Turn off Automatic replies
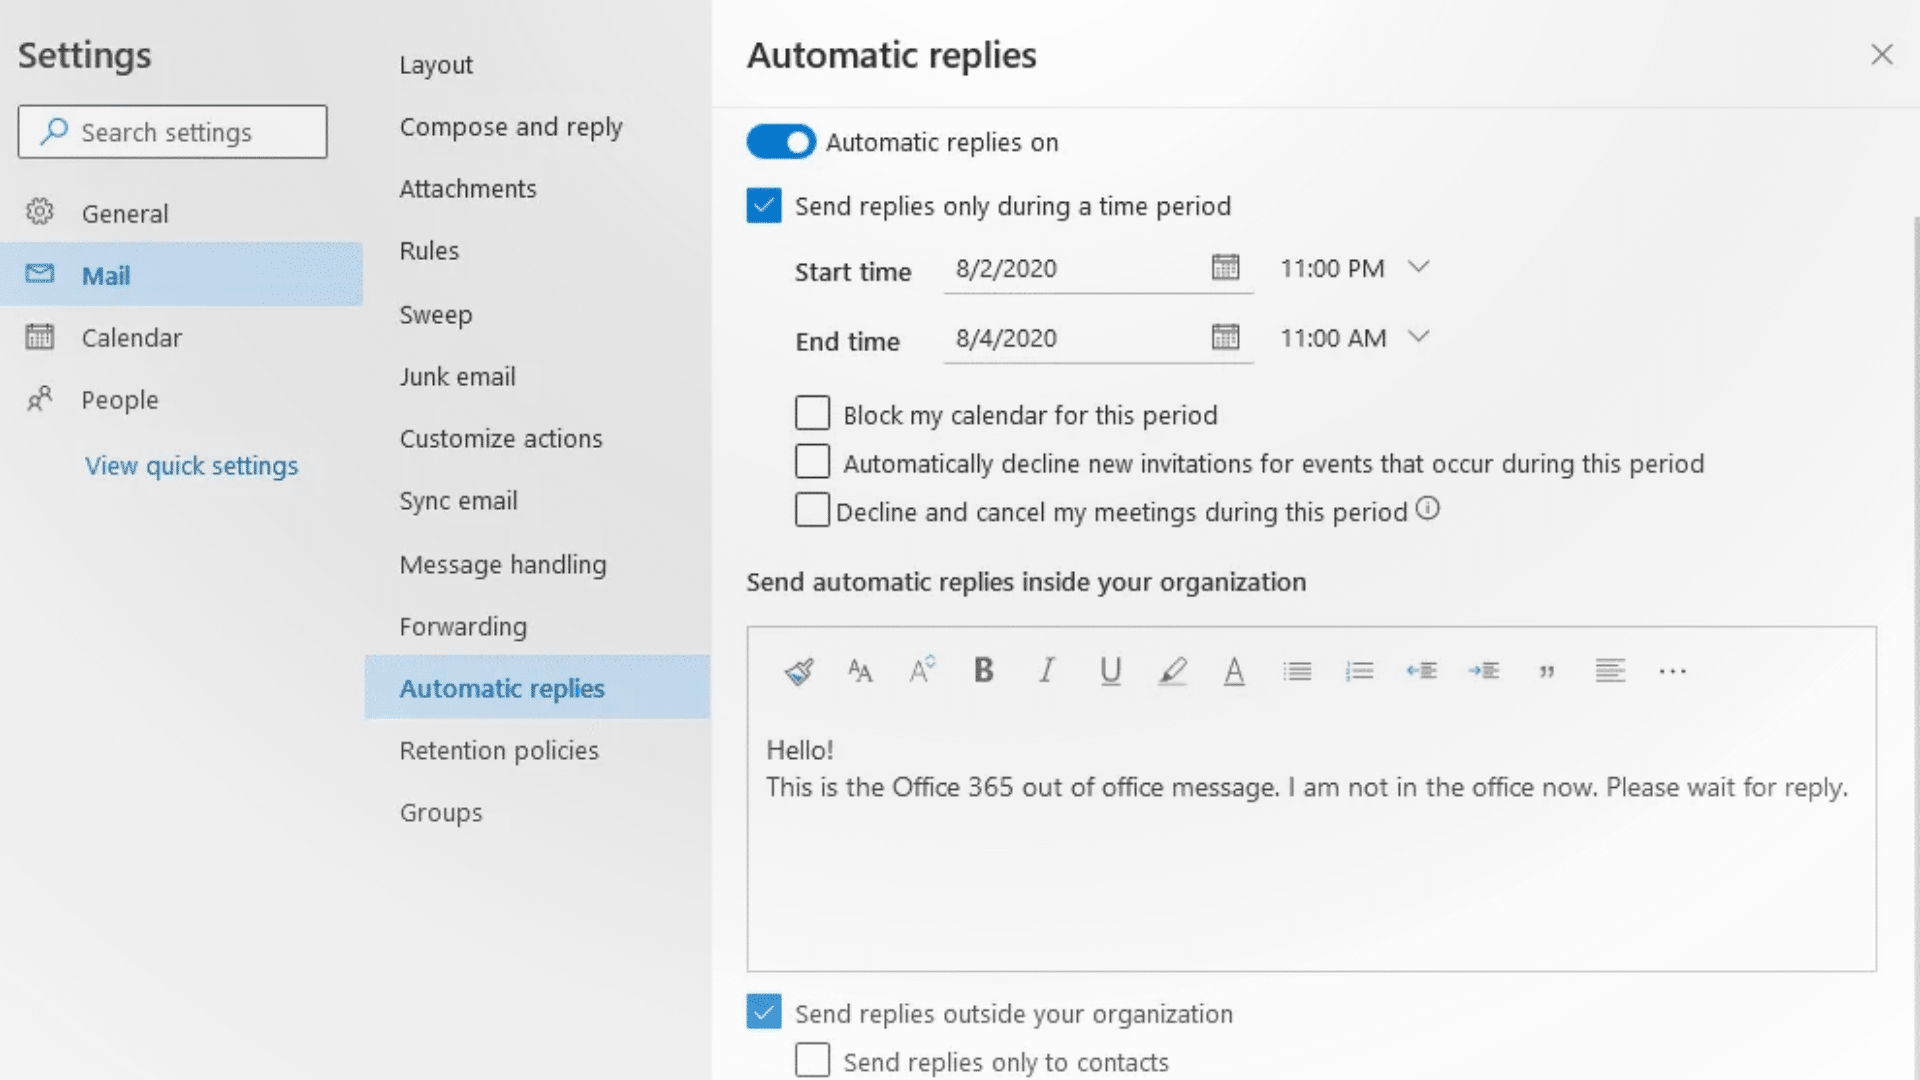Screen dimensions: 1920x1080 (x=780, y=141)
